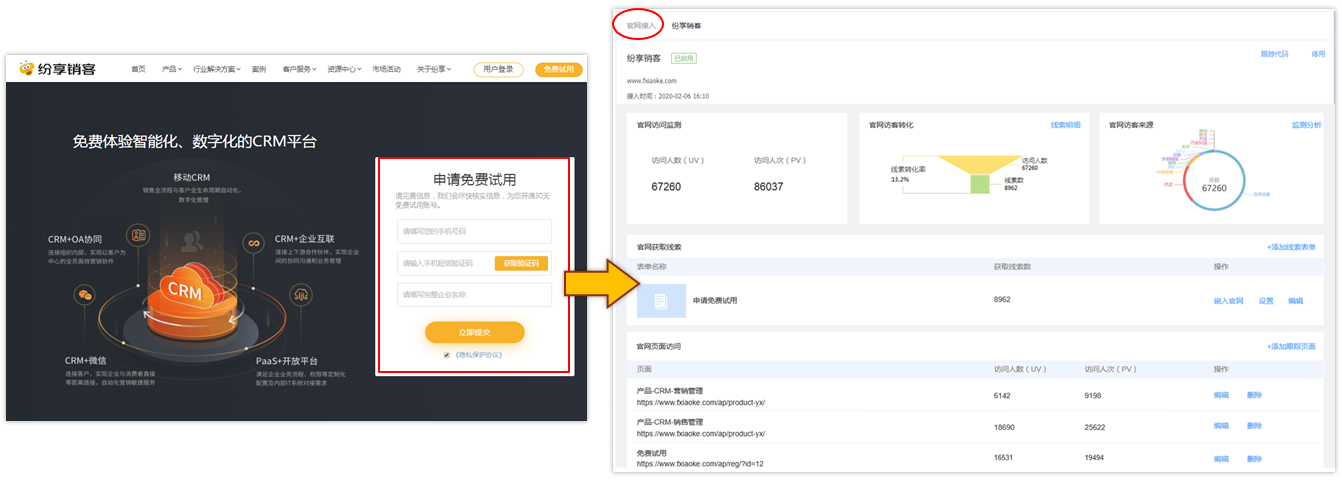Image resolution: width=1342 pixels, height=480 pixels.
Task: Expand the 资源中心 dropdown menu
Action: (x=345, y=69)
